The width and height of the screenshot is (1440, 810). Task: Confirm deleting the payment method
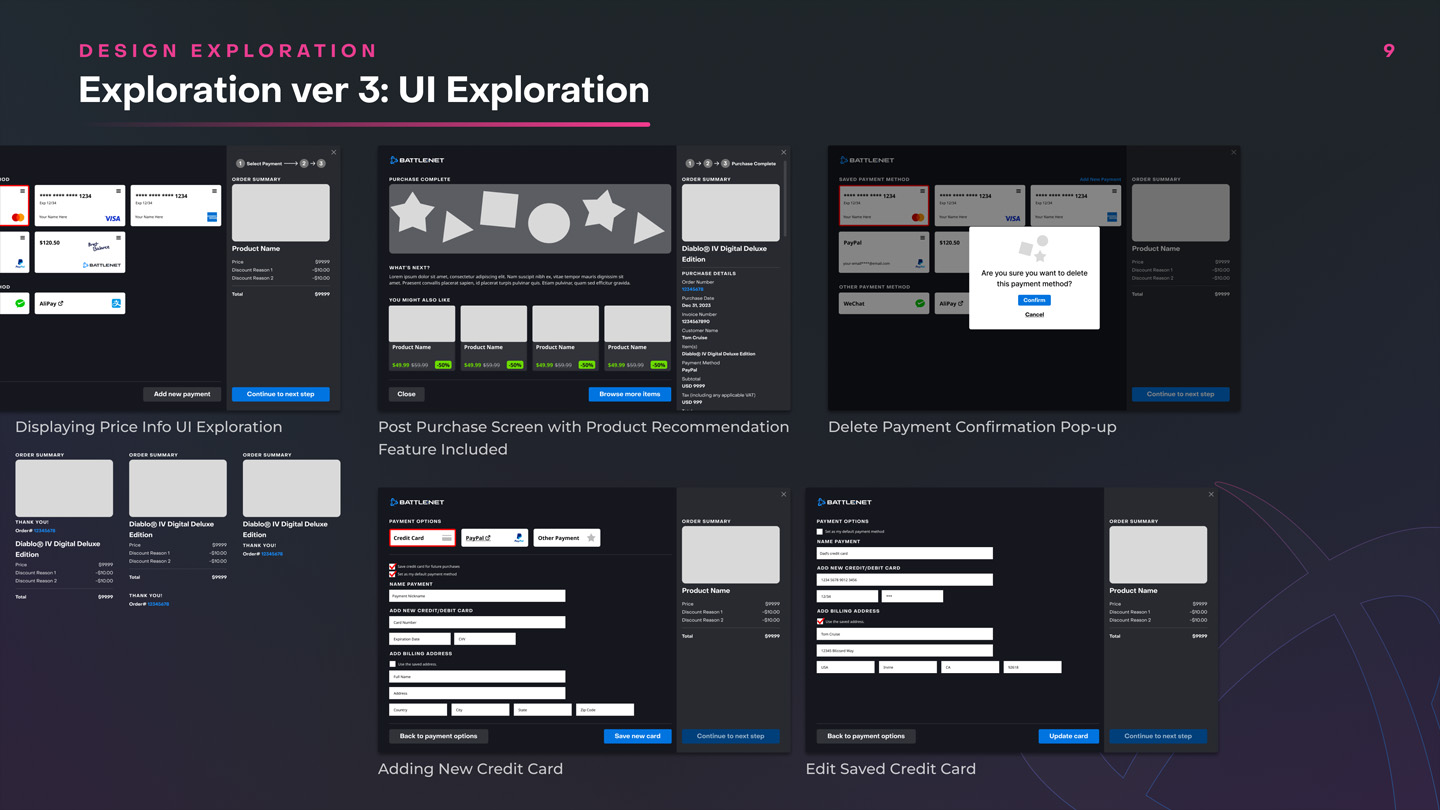click(x=1034, y=300)
